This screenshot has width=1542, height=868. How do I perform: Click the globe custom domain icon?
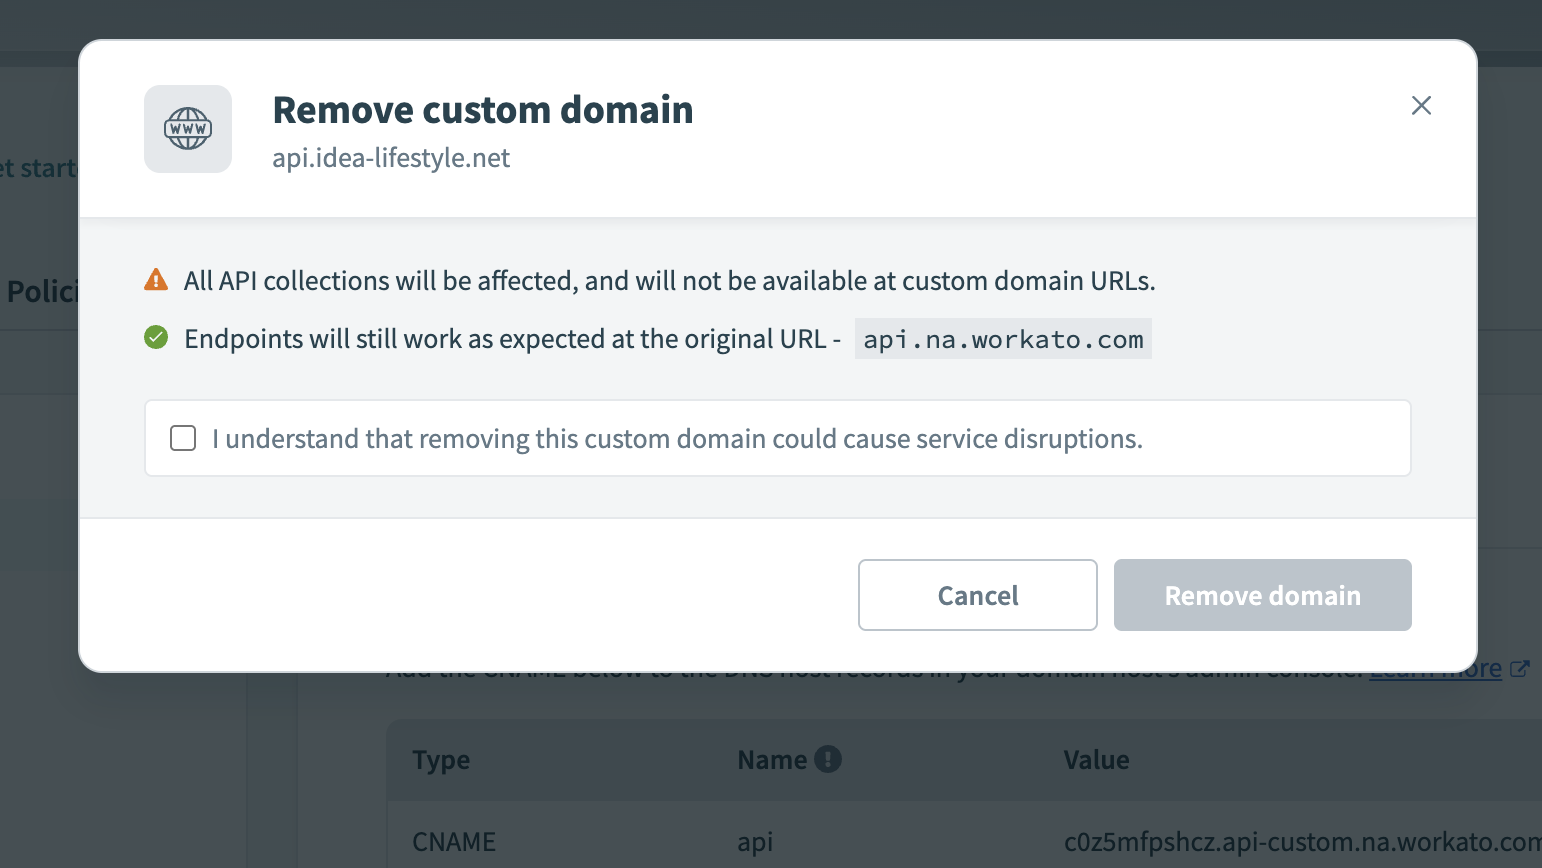pyautogui.click(x=187, y=128)
